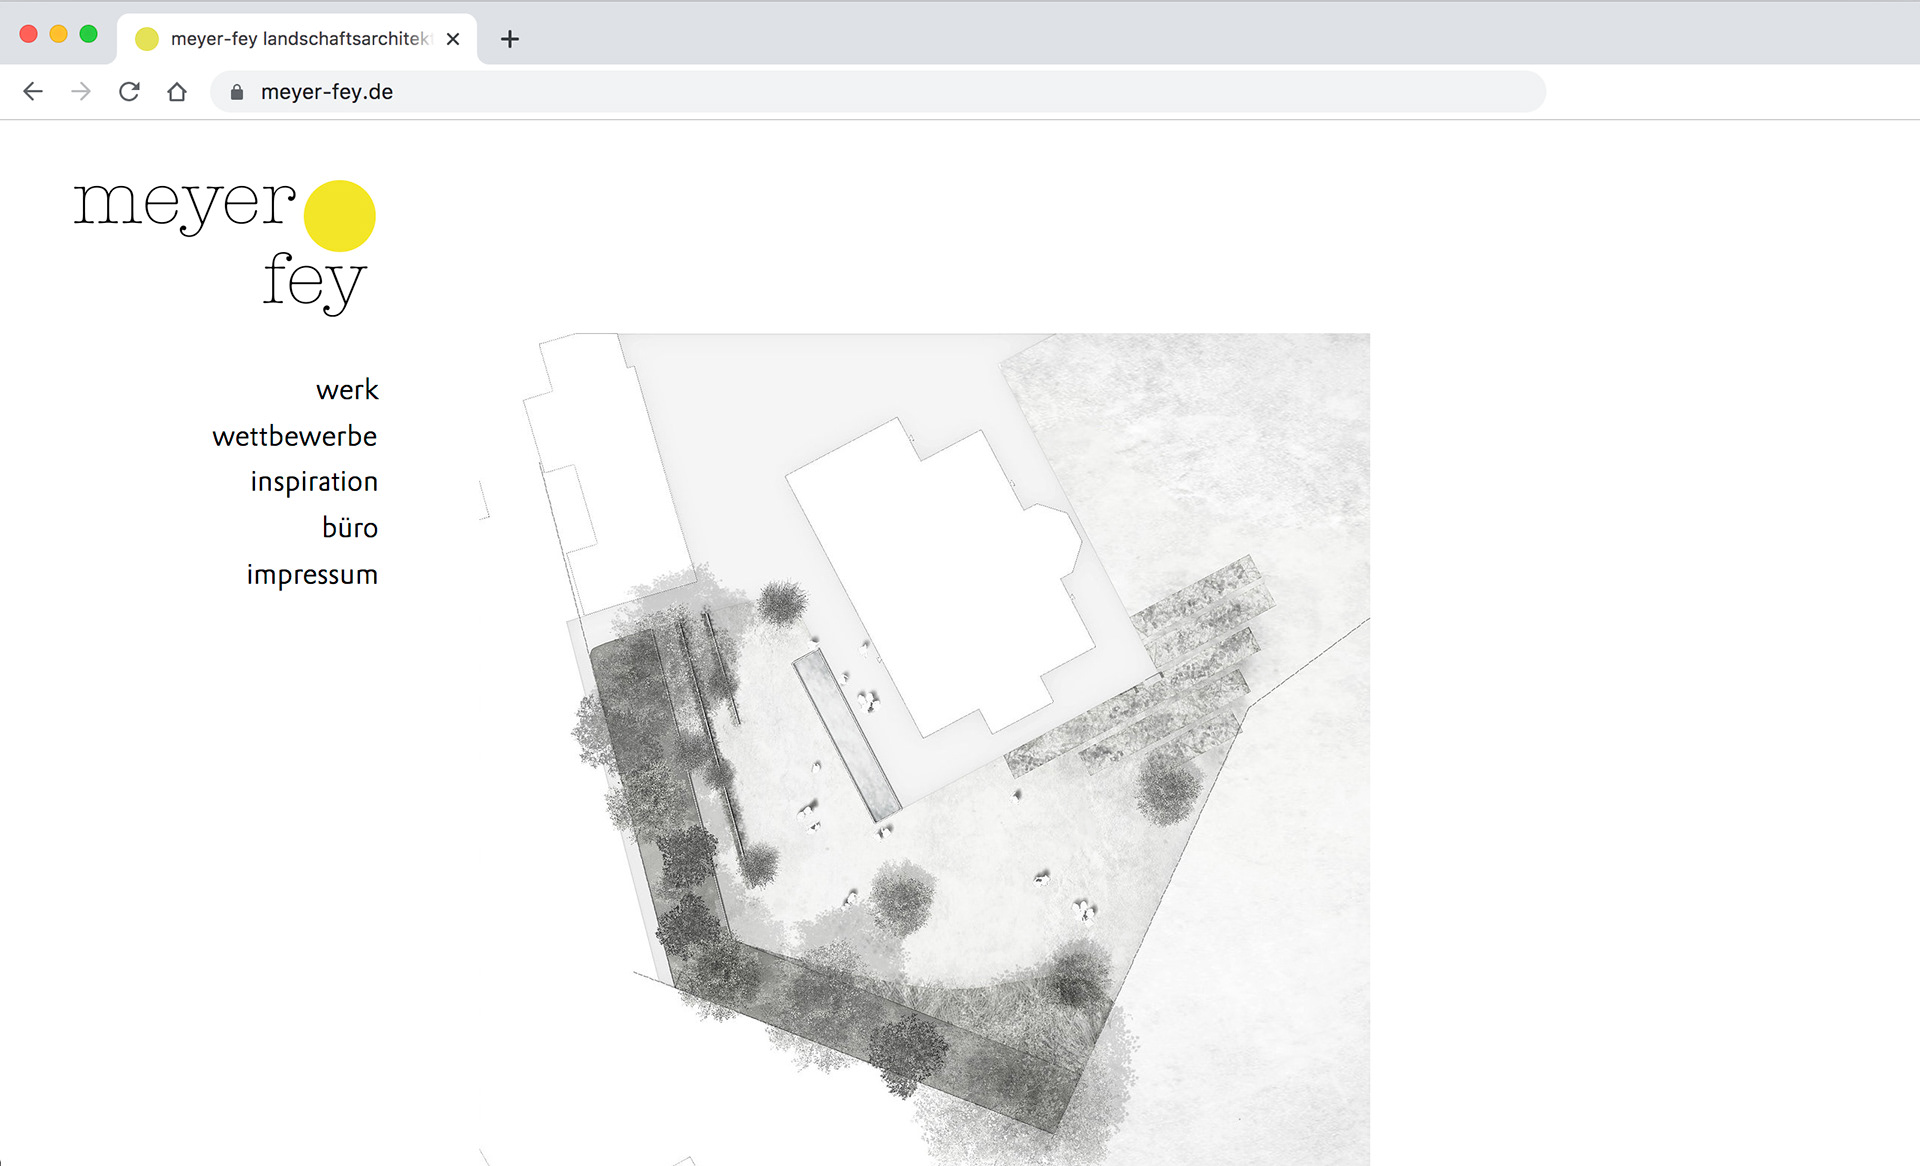Viewport: 1920px width, 1166px height.
Task: Open a new tab with plus icon
Action: 510,39
